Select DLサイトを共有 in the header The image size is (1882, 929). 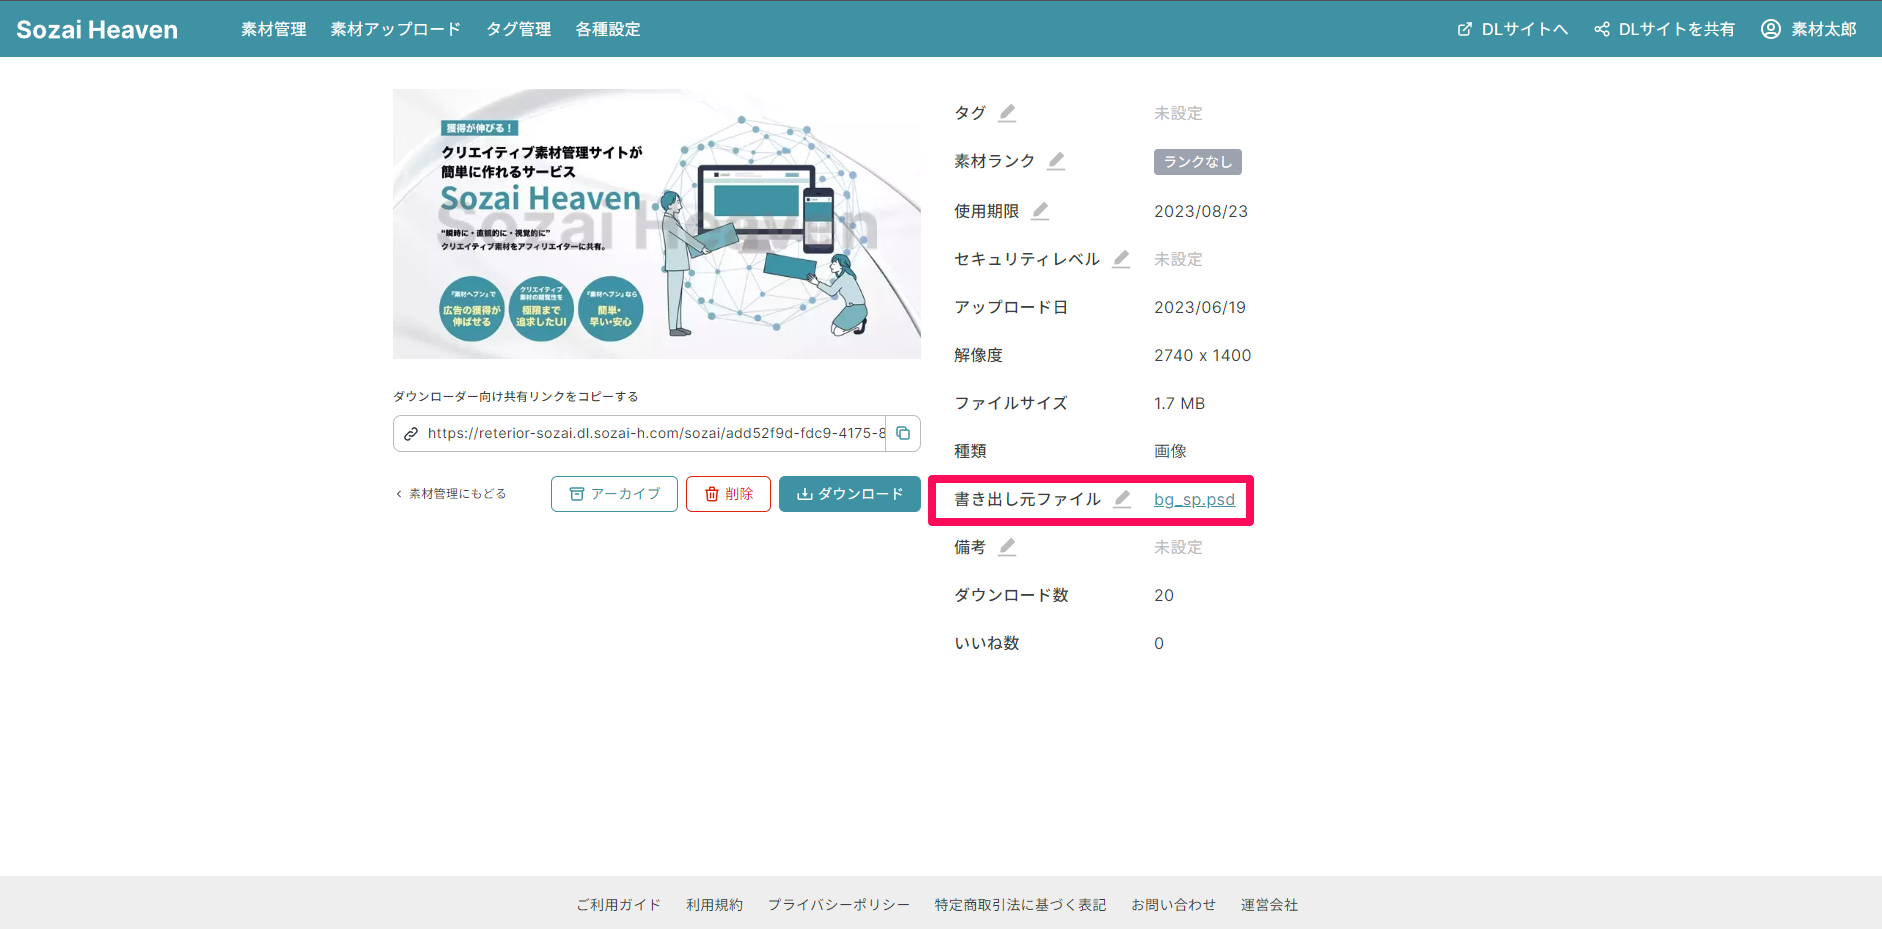click(x=1665, y=29)
